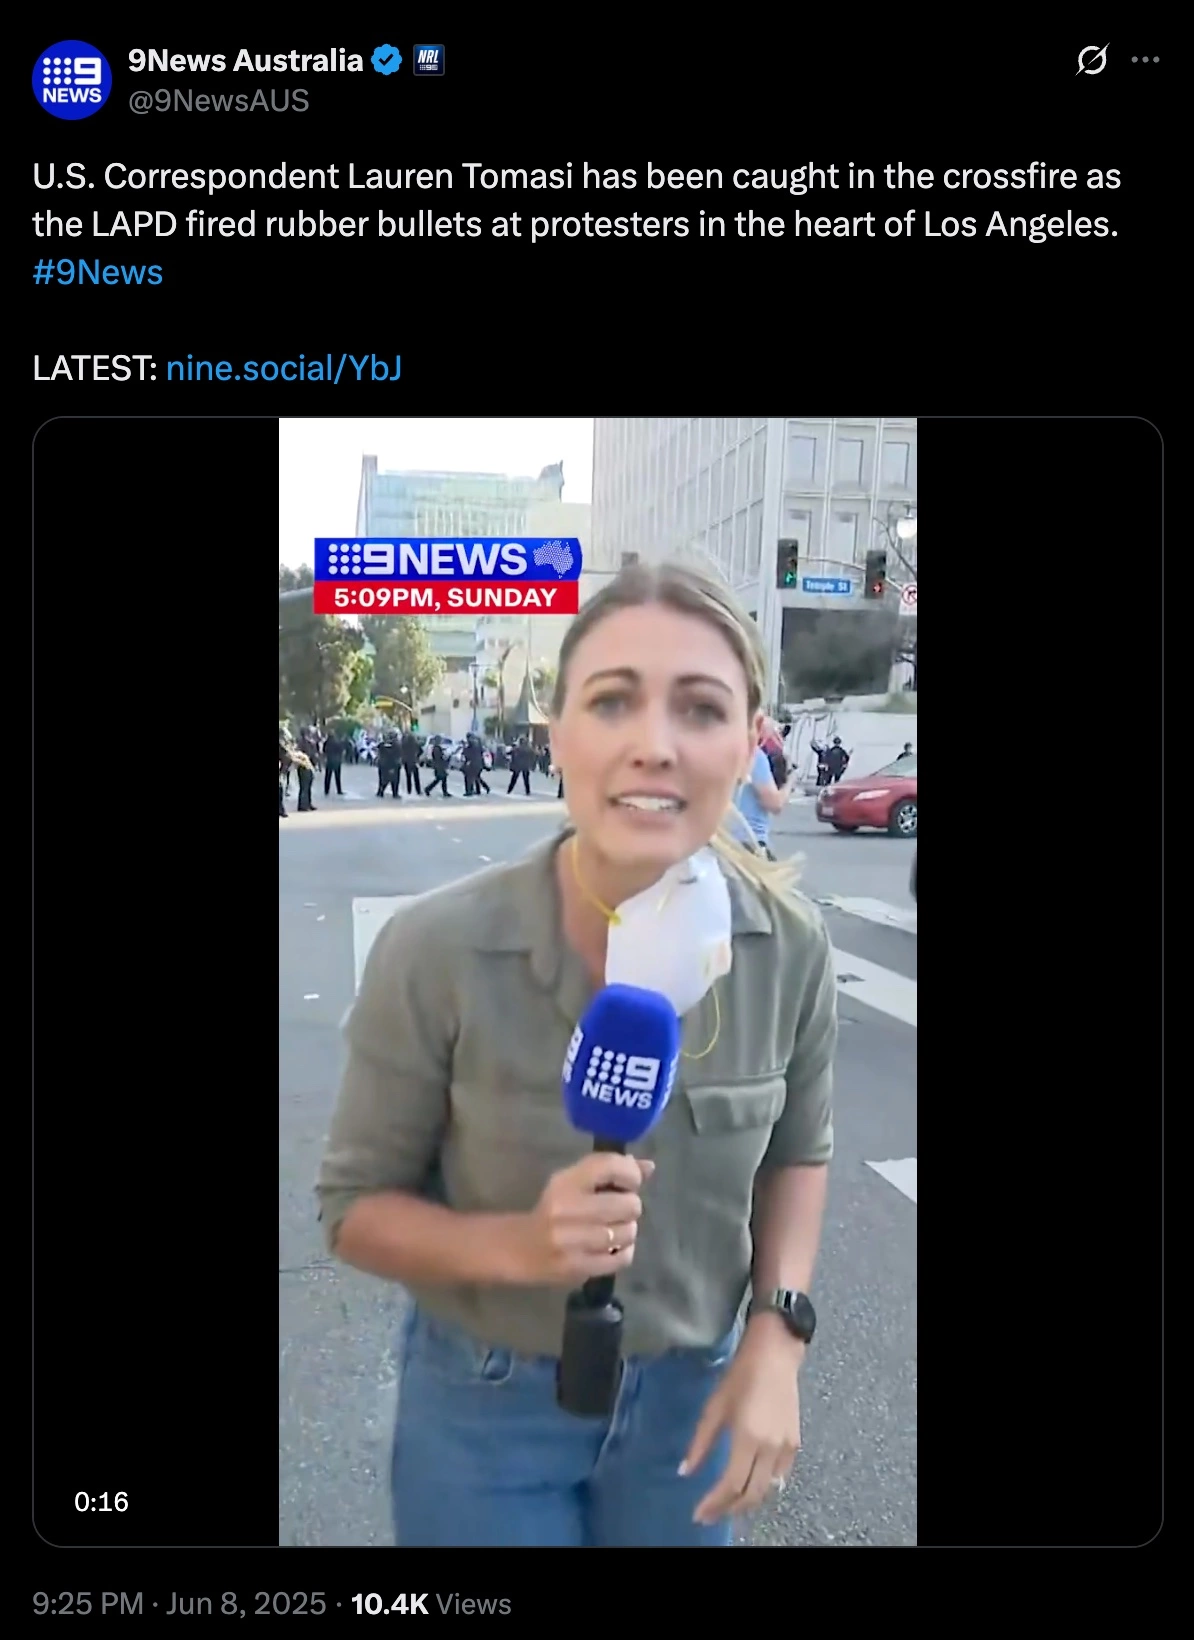Click the NRL affiliate badge icon
The width and height of the screenshot is (1194, 1640).
[429, 60]
